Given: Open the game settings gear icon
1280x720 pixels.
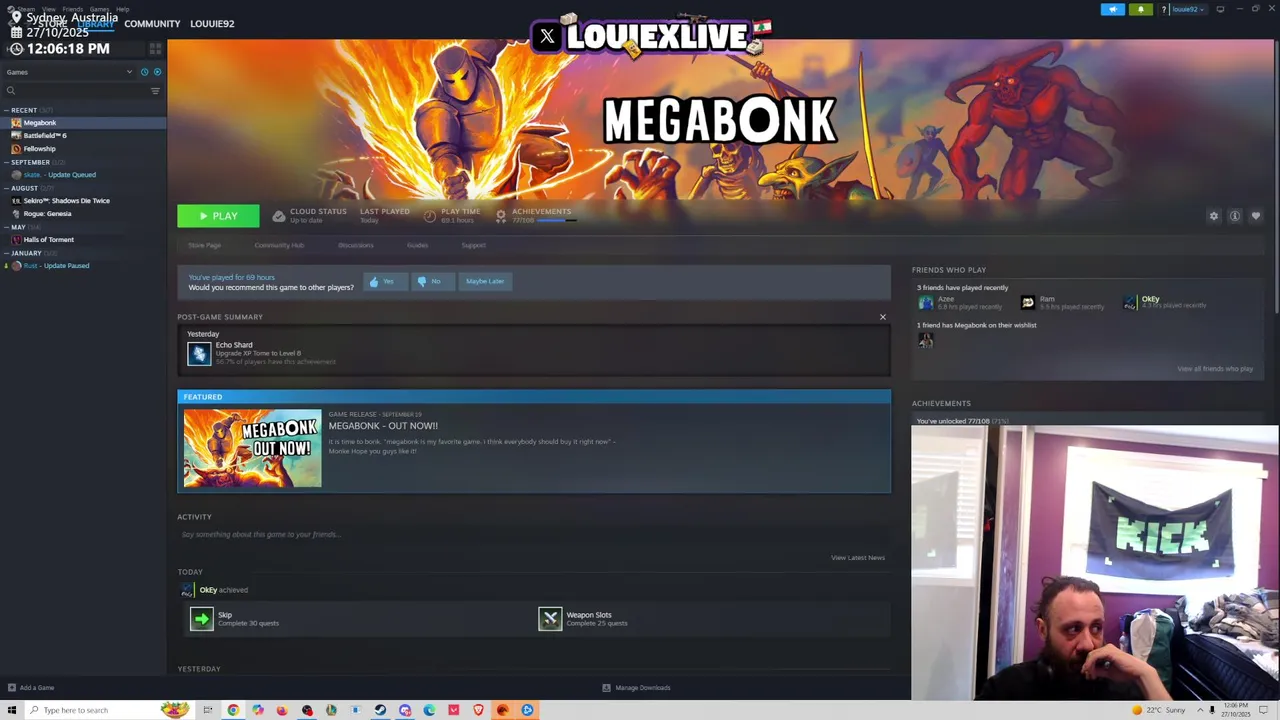Looking at the screenshot, I should point(1214,216).
